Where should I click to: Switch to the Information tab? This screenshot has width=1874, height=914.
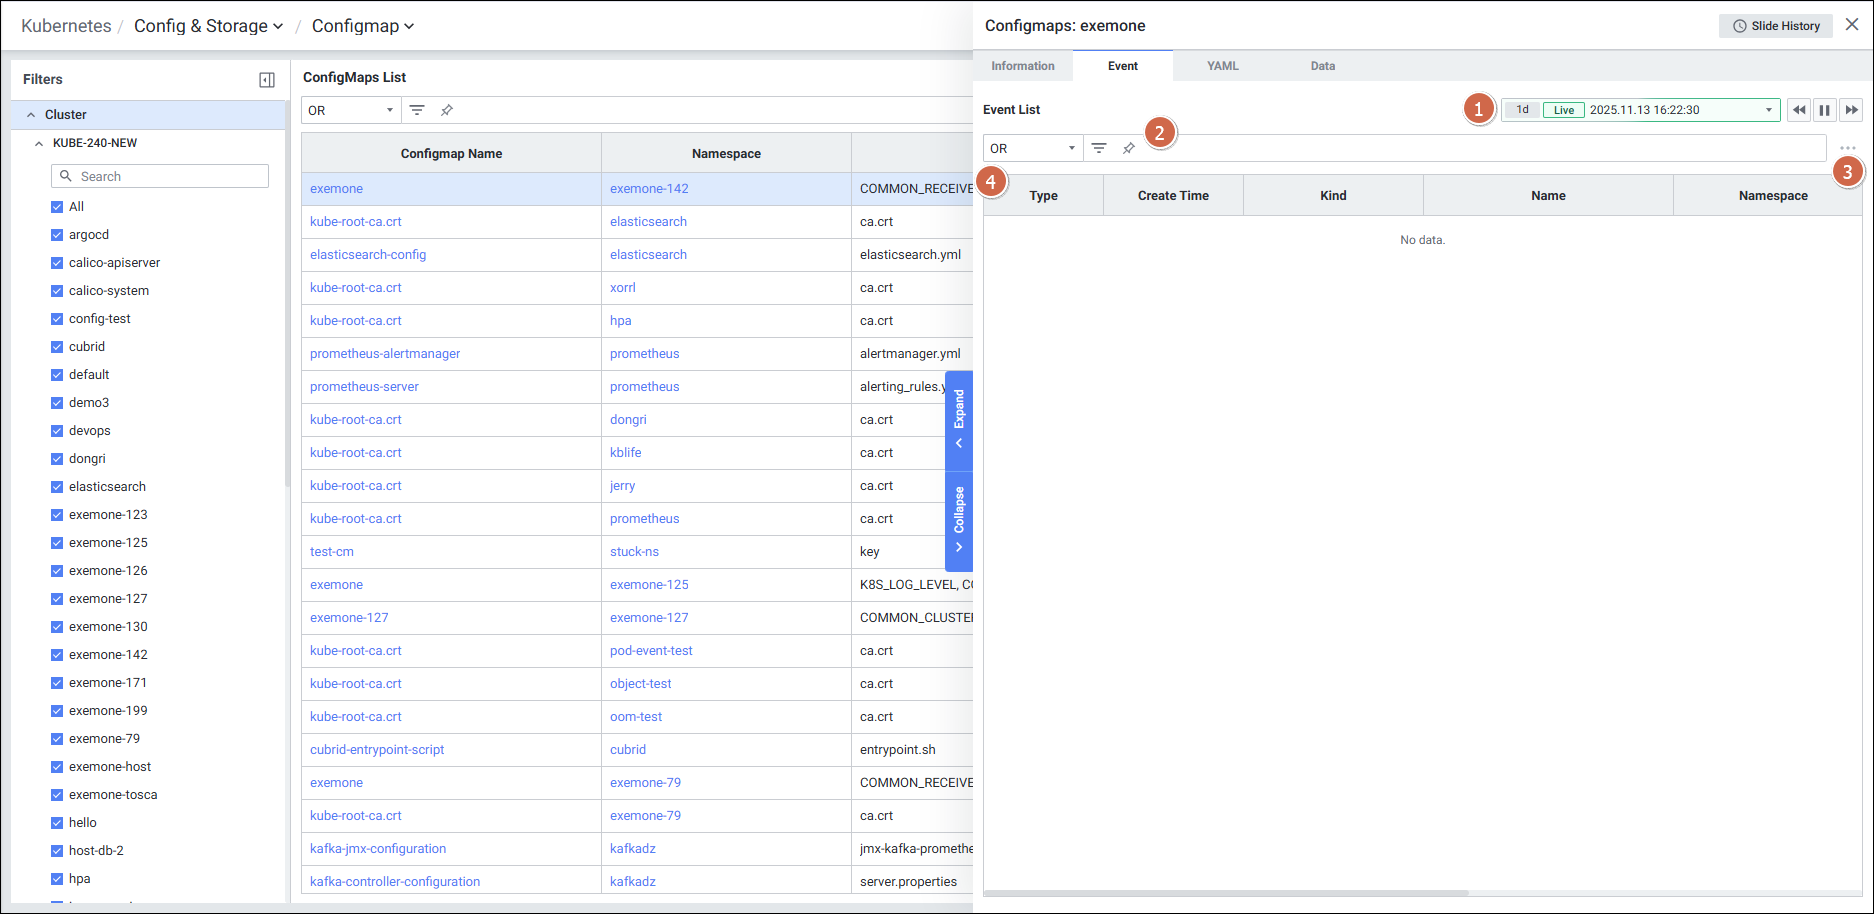(x=1022, y=66)
